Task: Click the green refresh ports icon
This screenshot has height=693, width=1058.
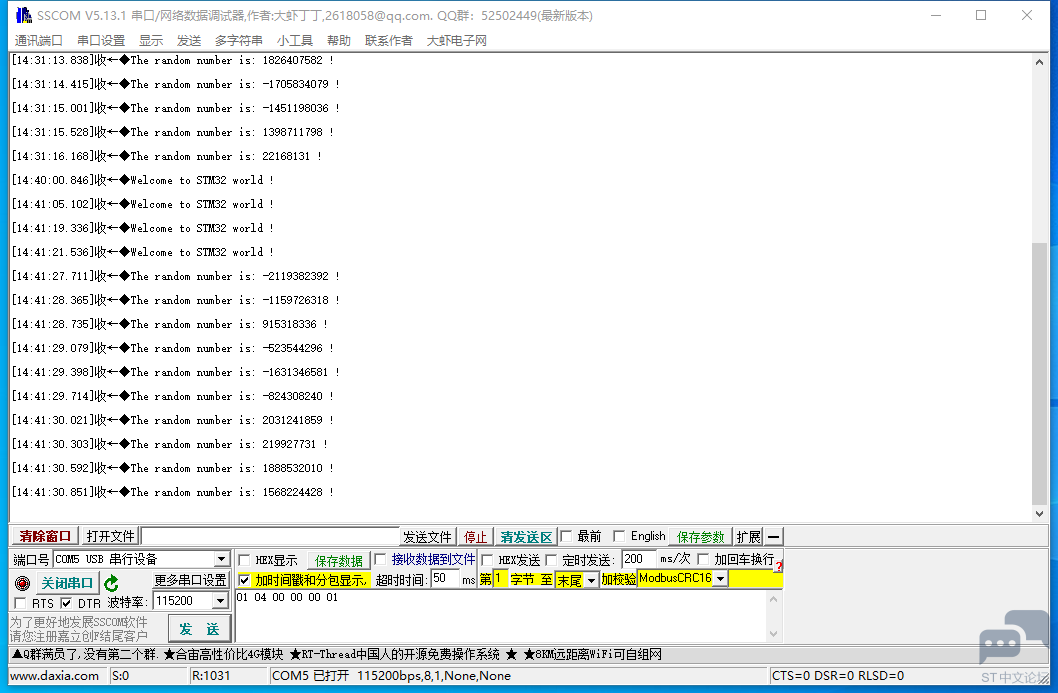Action: [x=112, y=583]
